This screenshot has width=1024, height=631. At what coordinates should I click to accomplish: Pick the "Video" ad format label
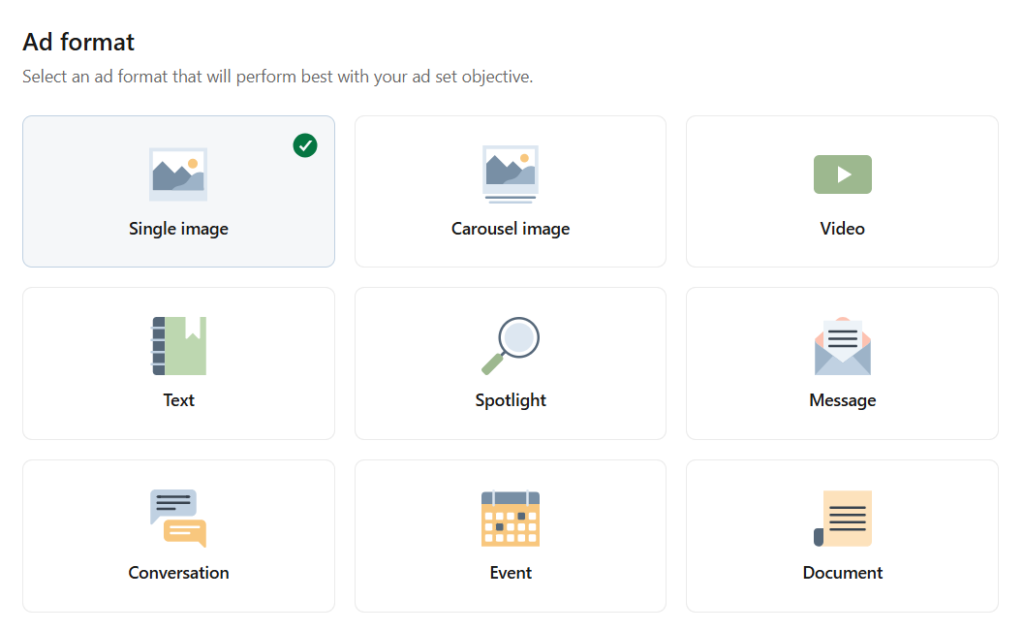pos(842,229)
